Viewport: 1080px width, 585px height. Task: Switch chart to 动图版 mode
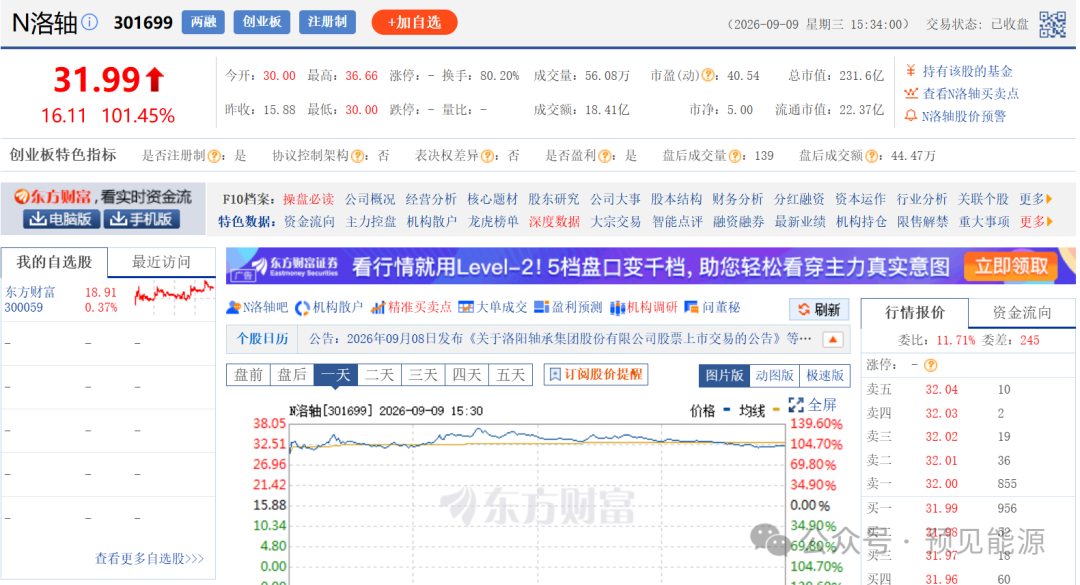[774, 376]
